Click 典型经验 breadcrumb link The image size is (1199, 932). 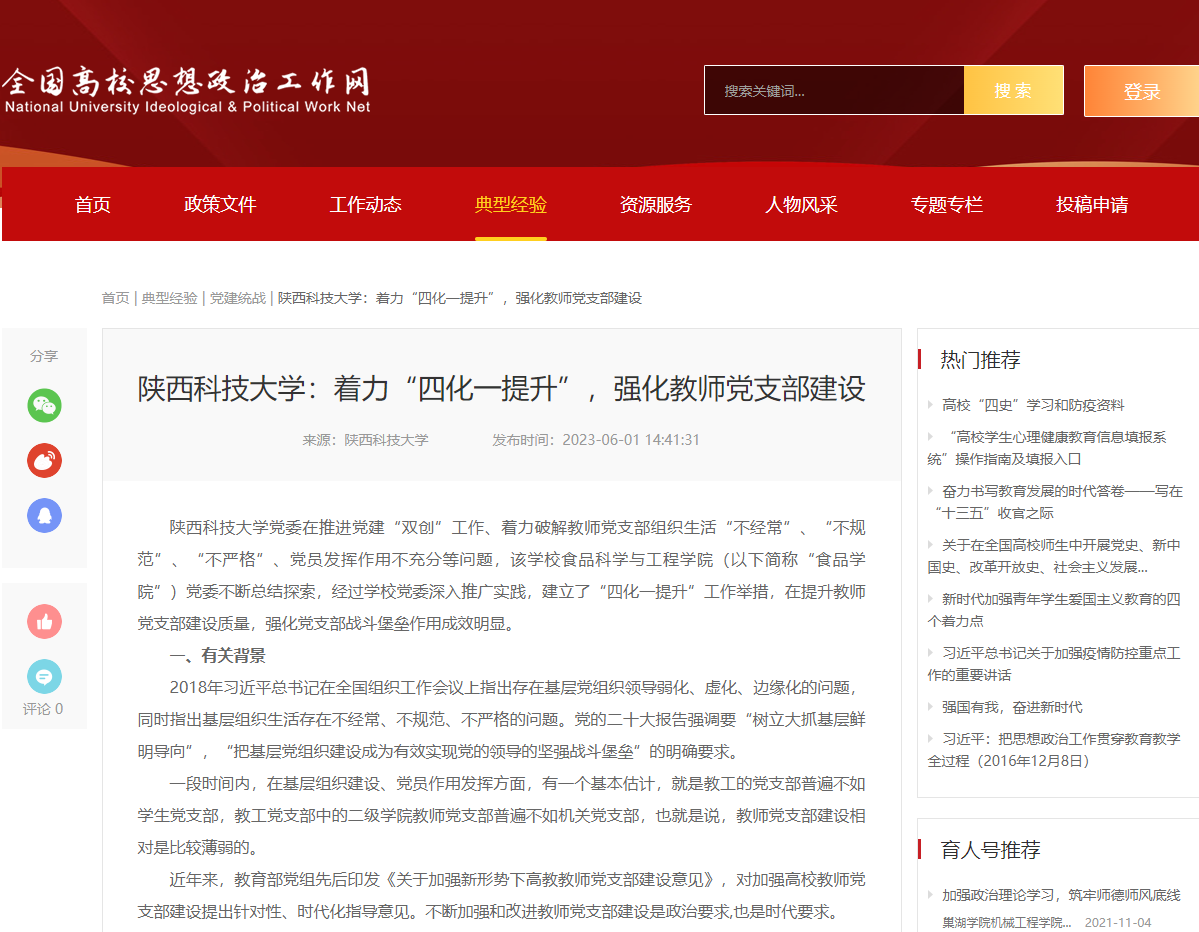[169, 298]
